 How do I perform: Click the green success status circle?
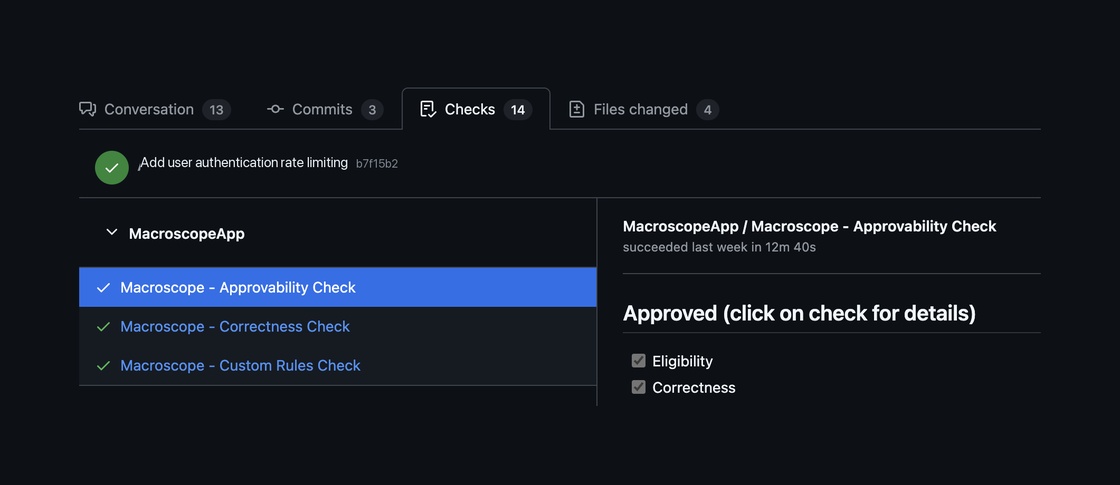(x=112, y=167)
